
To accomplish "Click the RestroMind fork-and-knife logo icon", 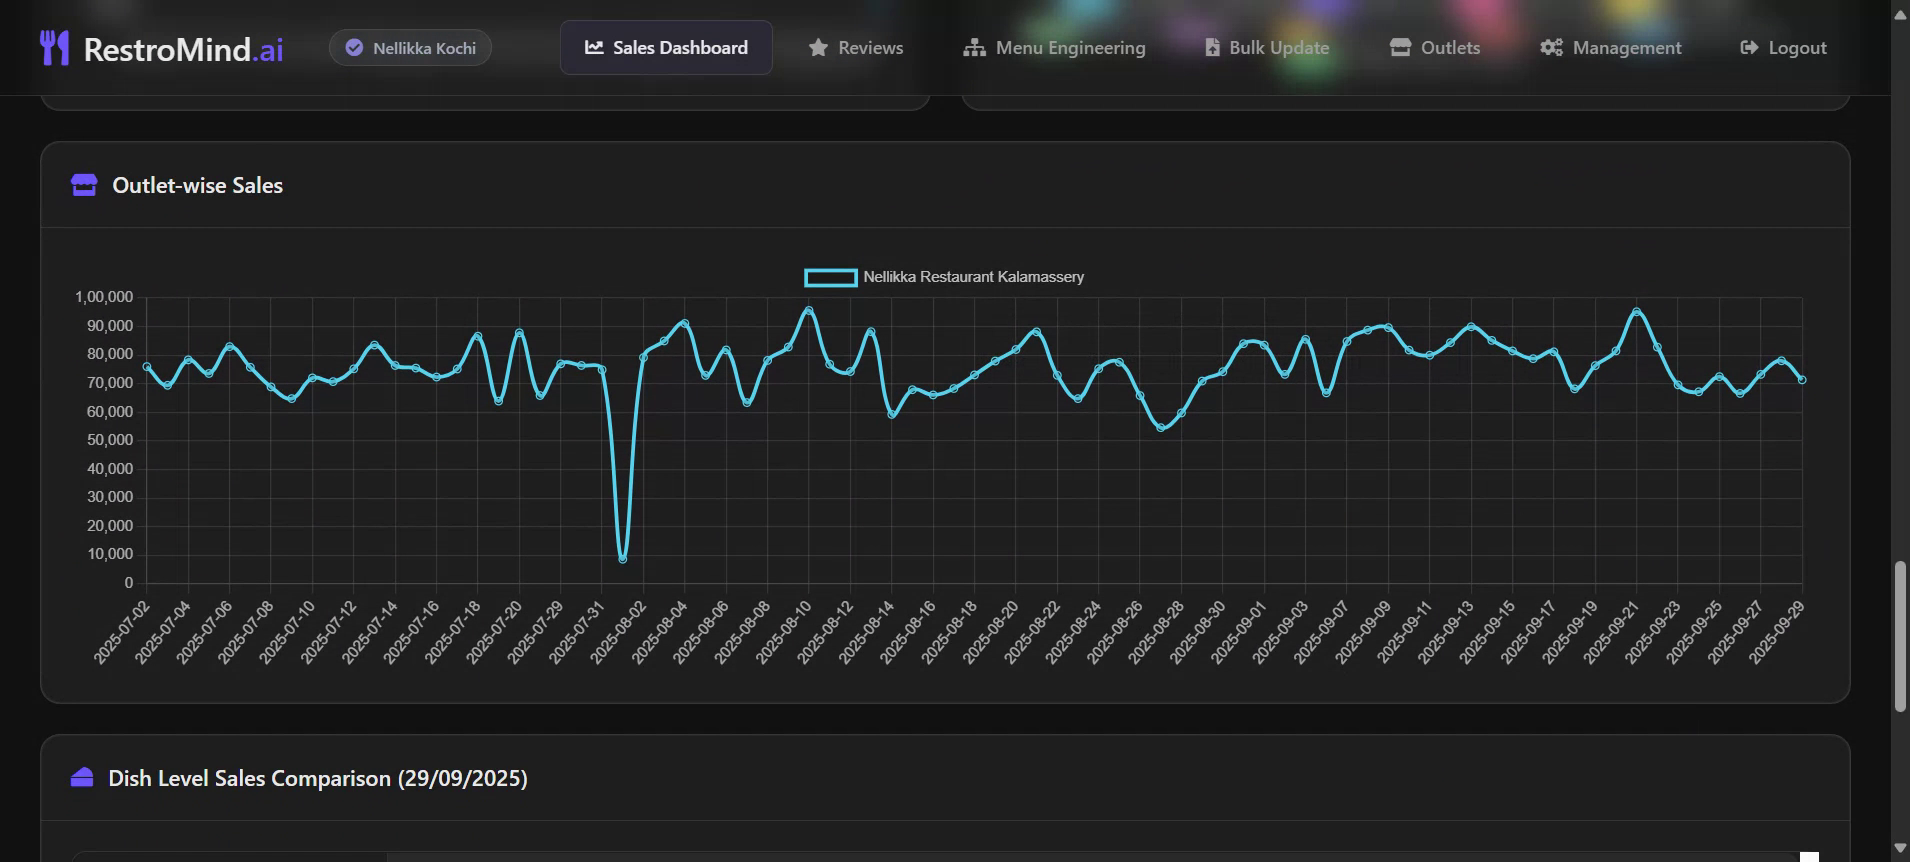I will pos(54,48).
